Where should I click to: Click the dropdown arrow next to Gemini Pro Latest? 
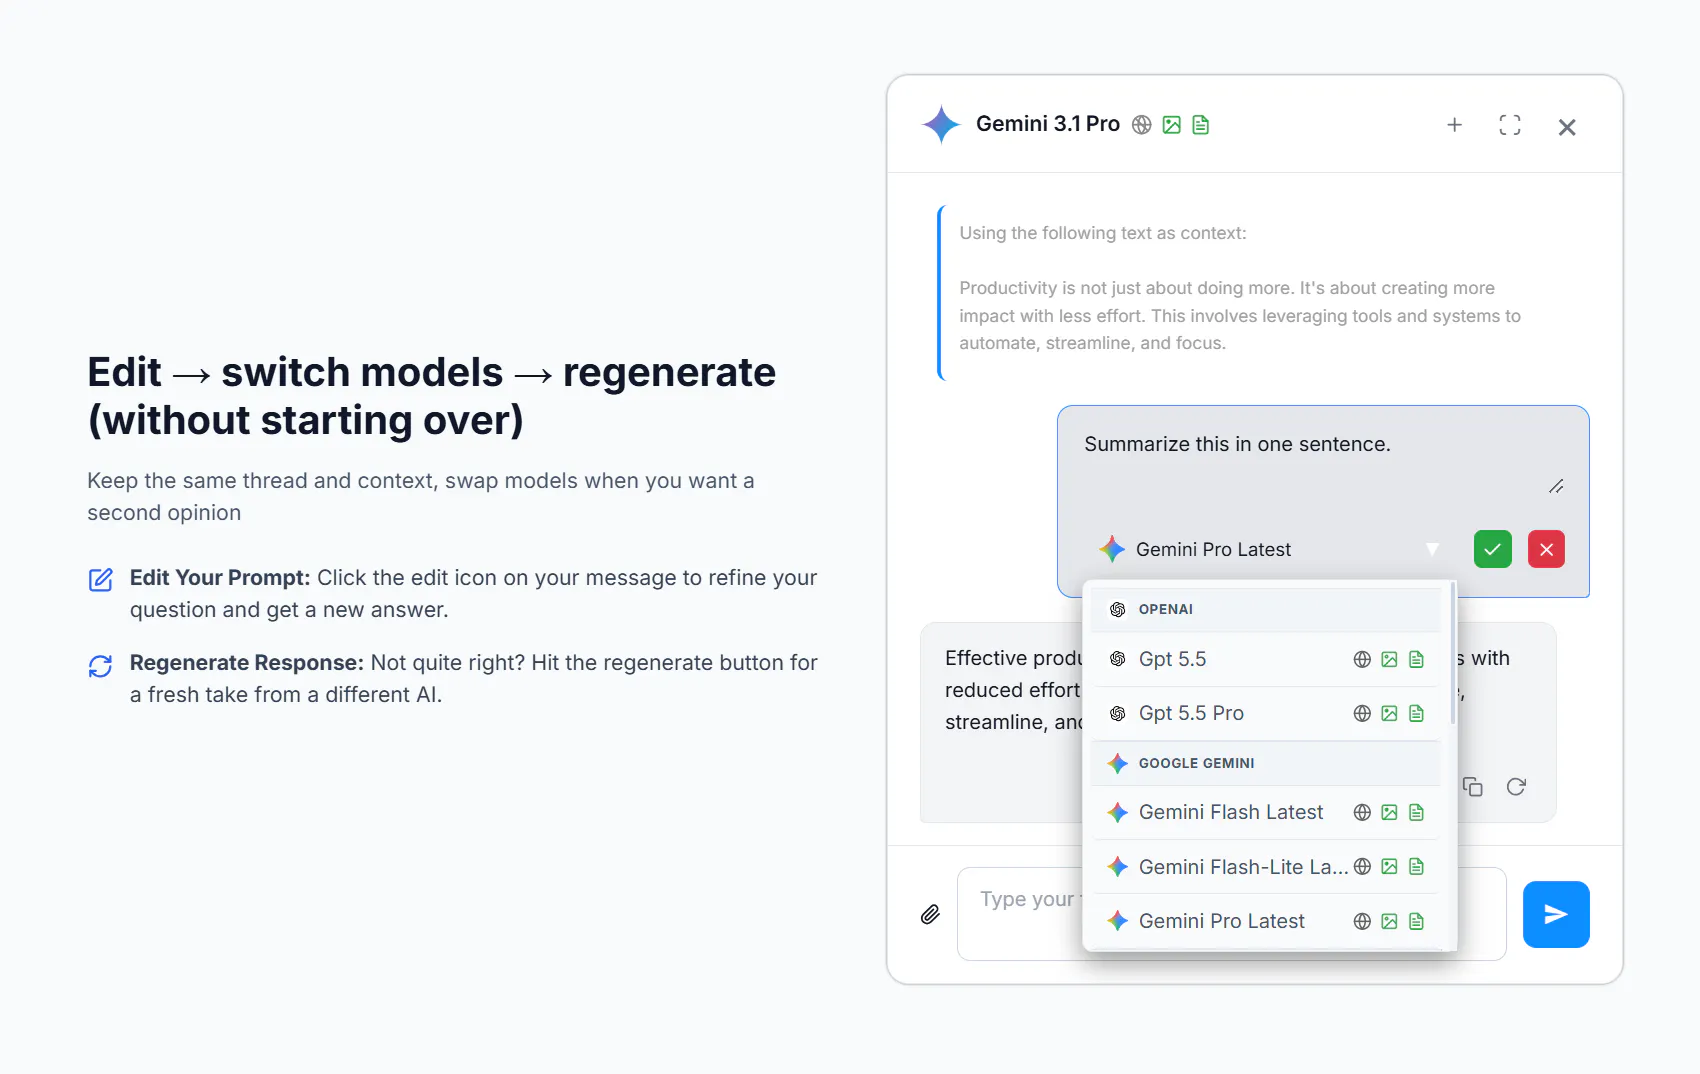tap(1432, 549)
